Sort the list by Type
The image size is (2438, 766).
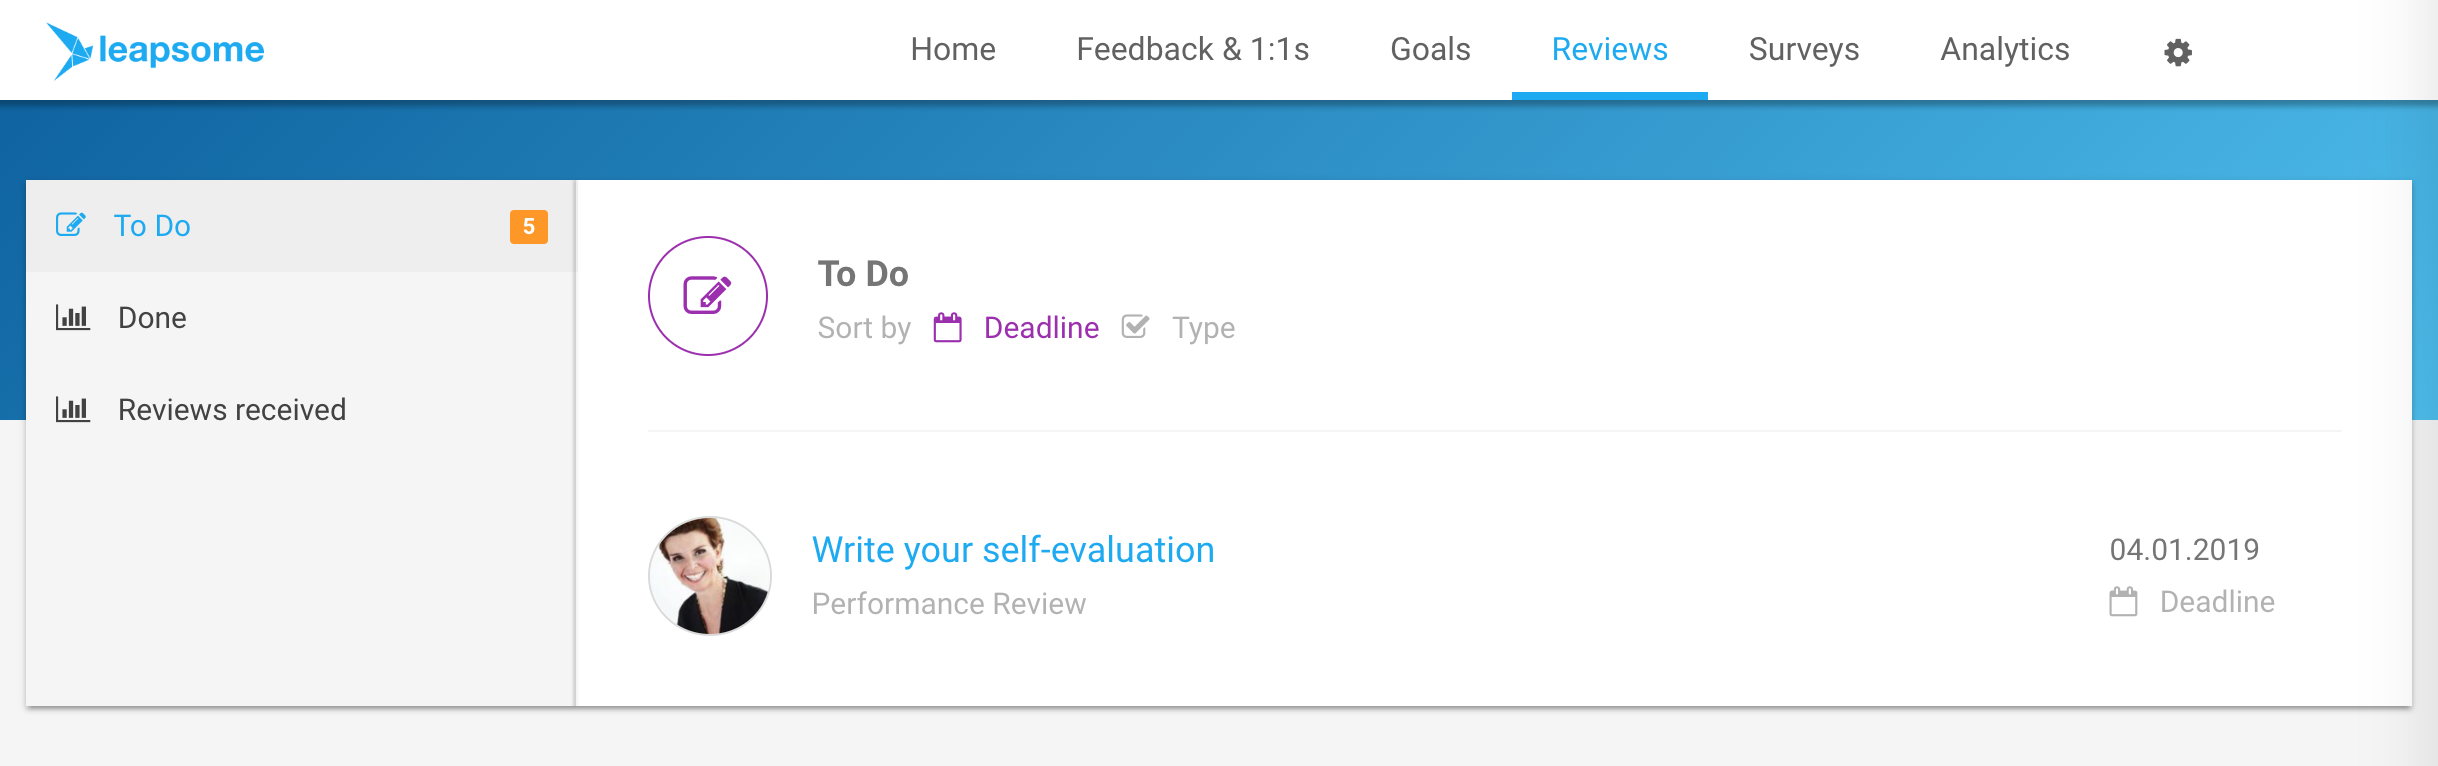tap(1203, 328)
